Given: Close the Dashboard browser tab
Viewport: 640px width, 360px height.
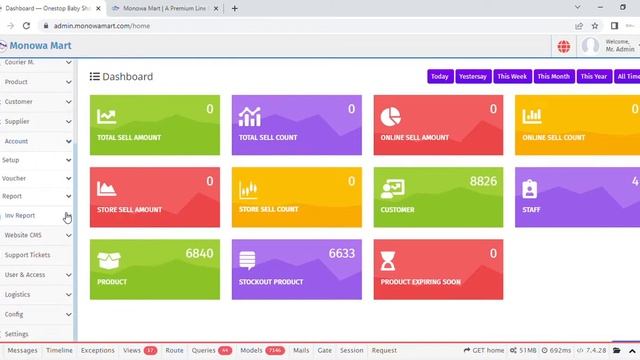Looking at the screenshot, I should (x=98, y=8).
